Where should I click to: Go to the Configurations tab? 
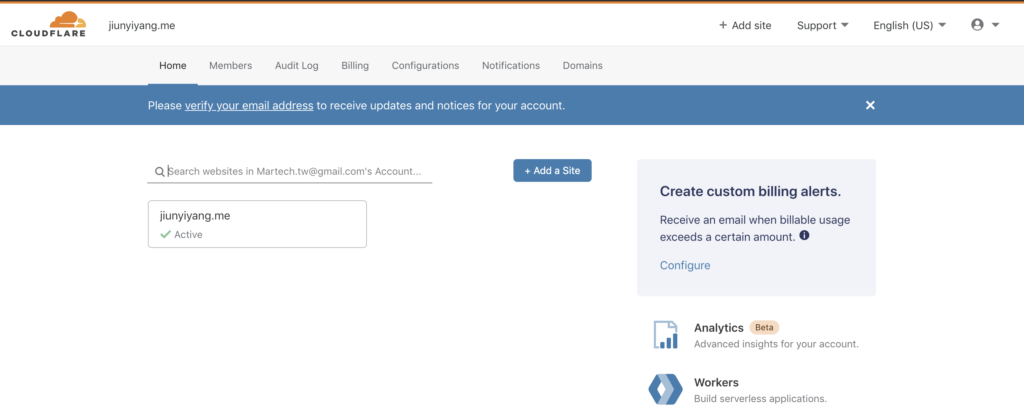tap(425, 65)
